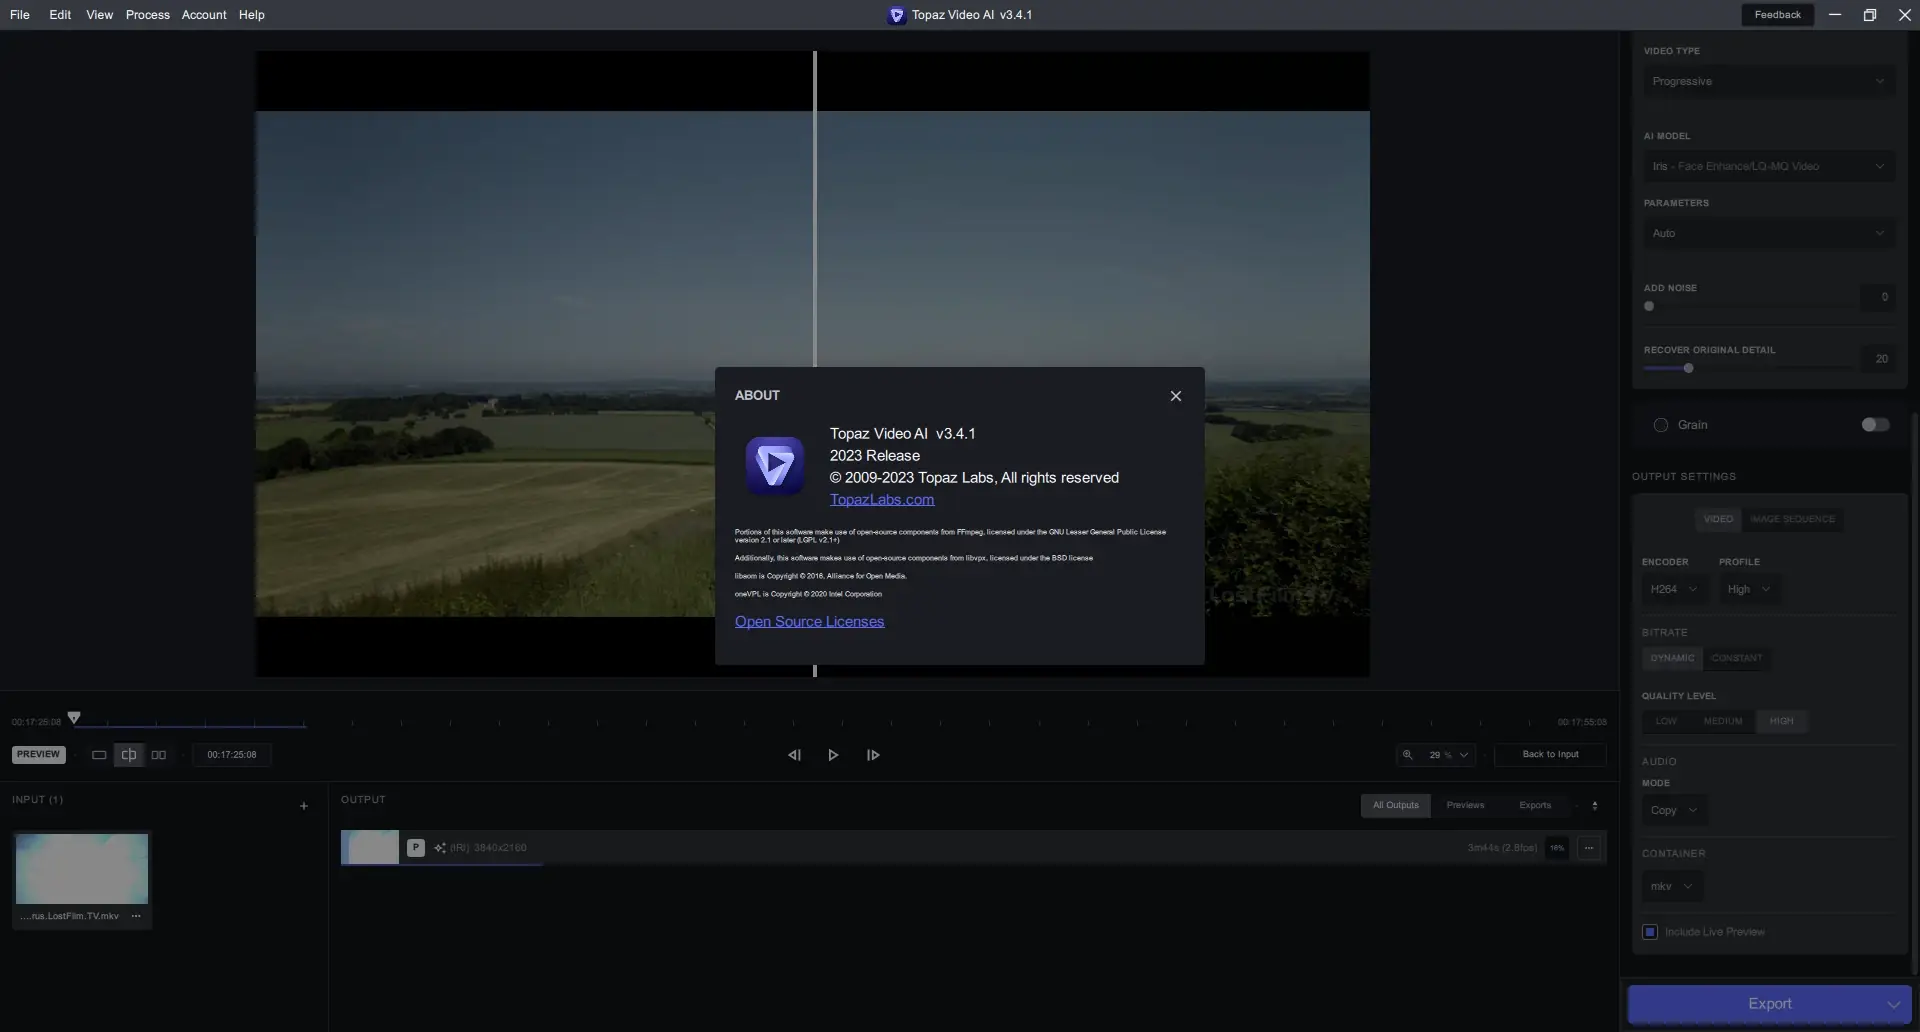Screen dimensions: 1920x1032
Task: Open the Help menu
Action: 252,15
